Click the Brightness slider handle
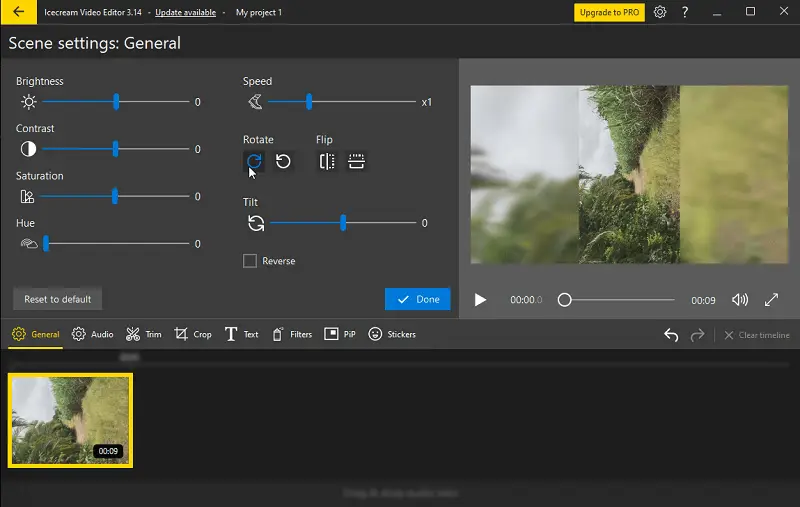800x507 pixels. coord(116,102)
